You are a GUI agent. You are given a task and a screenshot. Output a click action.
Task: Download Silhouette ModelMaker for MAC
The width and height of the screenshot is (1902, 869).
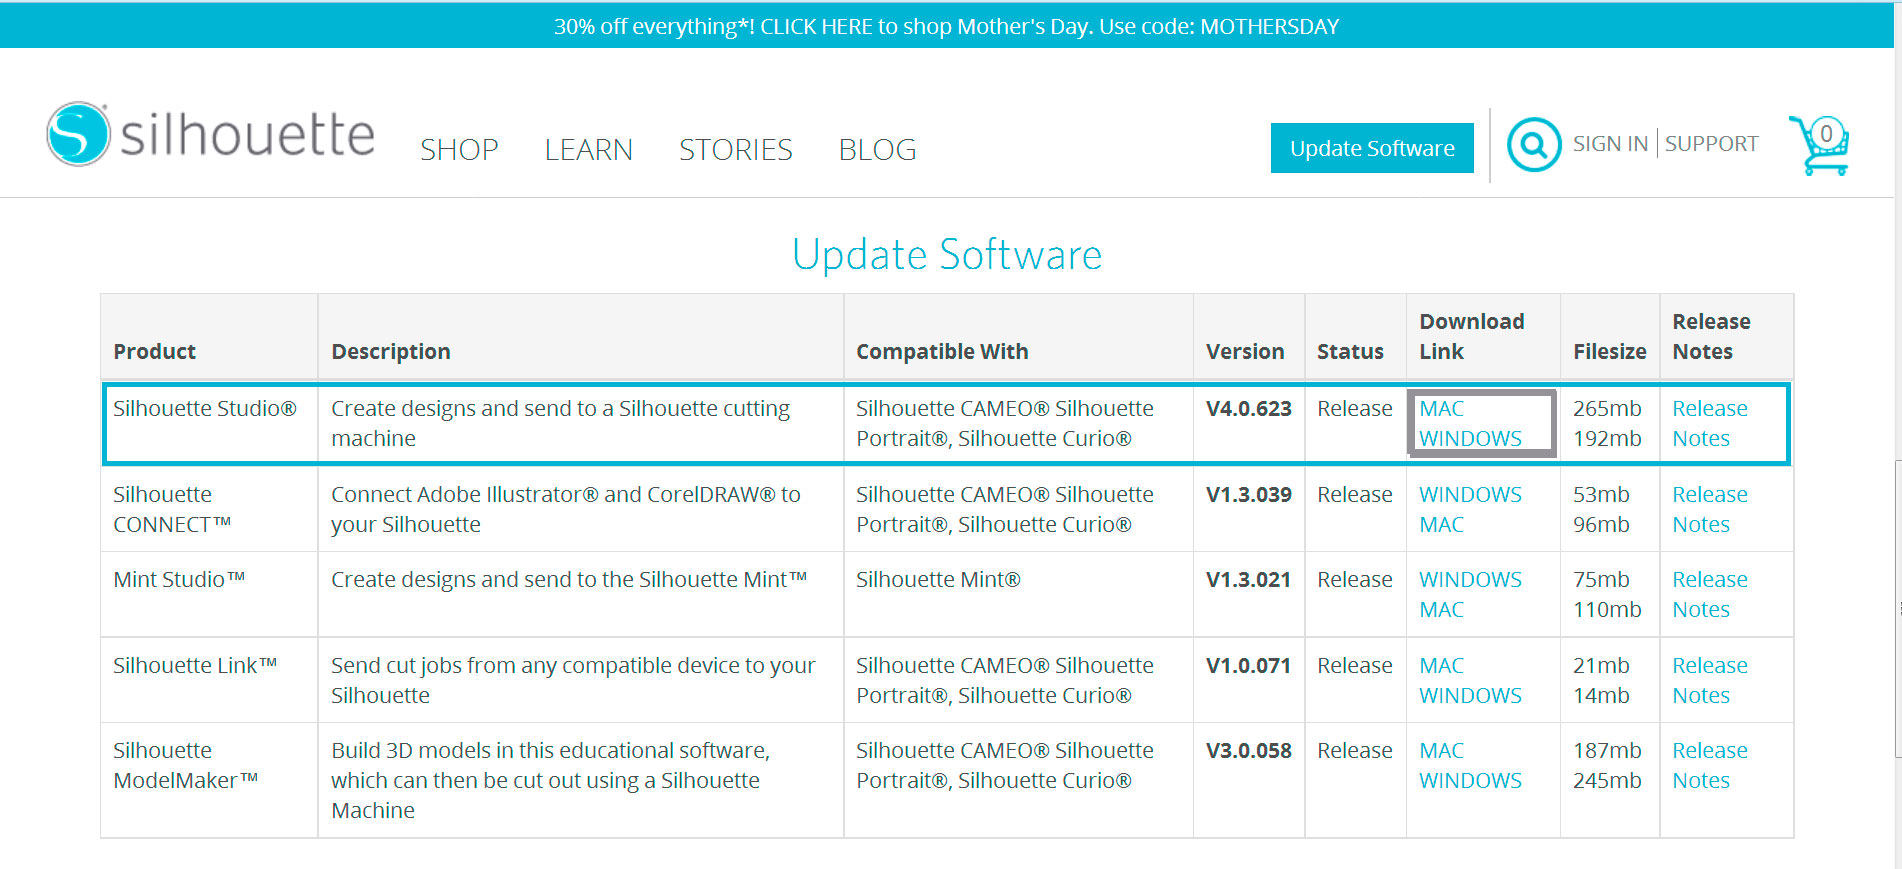pos(1441,751)
